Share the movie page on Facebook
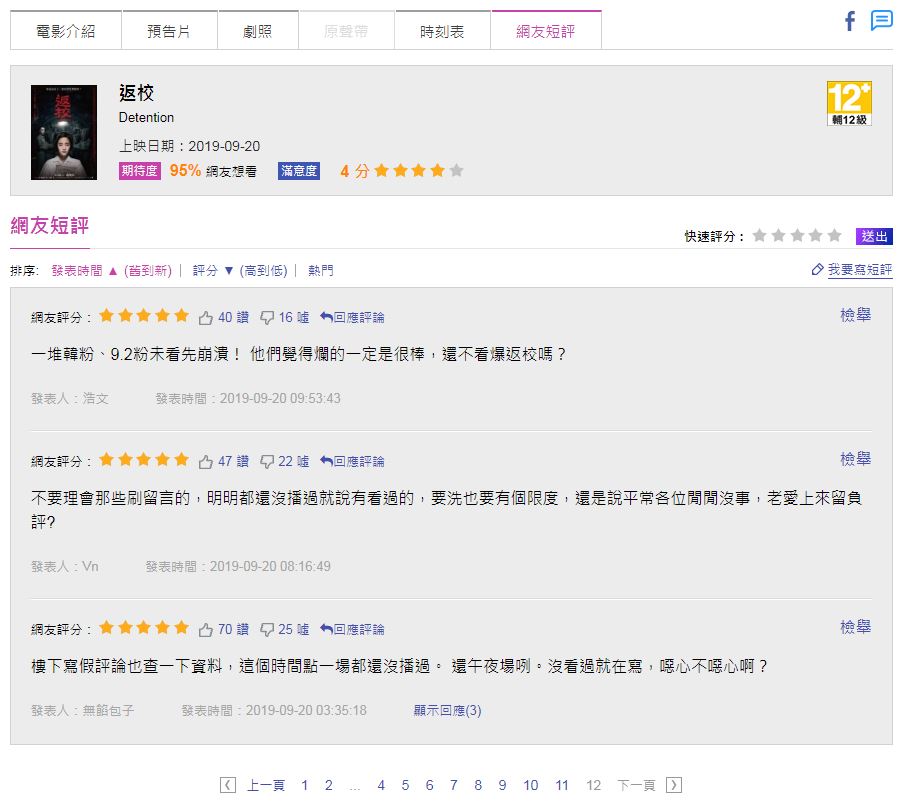 click(850, 21)
